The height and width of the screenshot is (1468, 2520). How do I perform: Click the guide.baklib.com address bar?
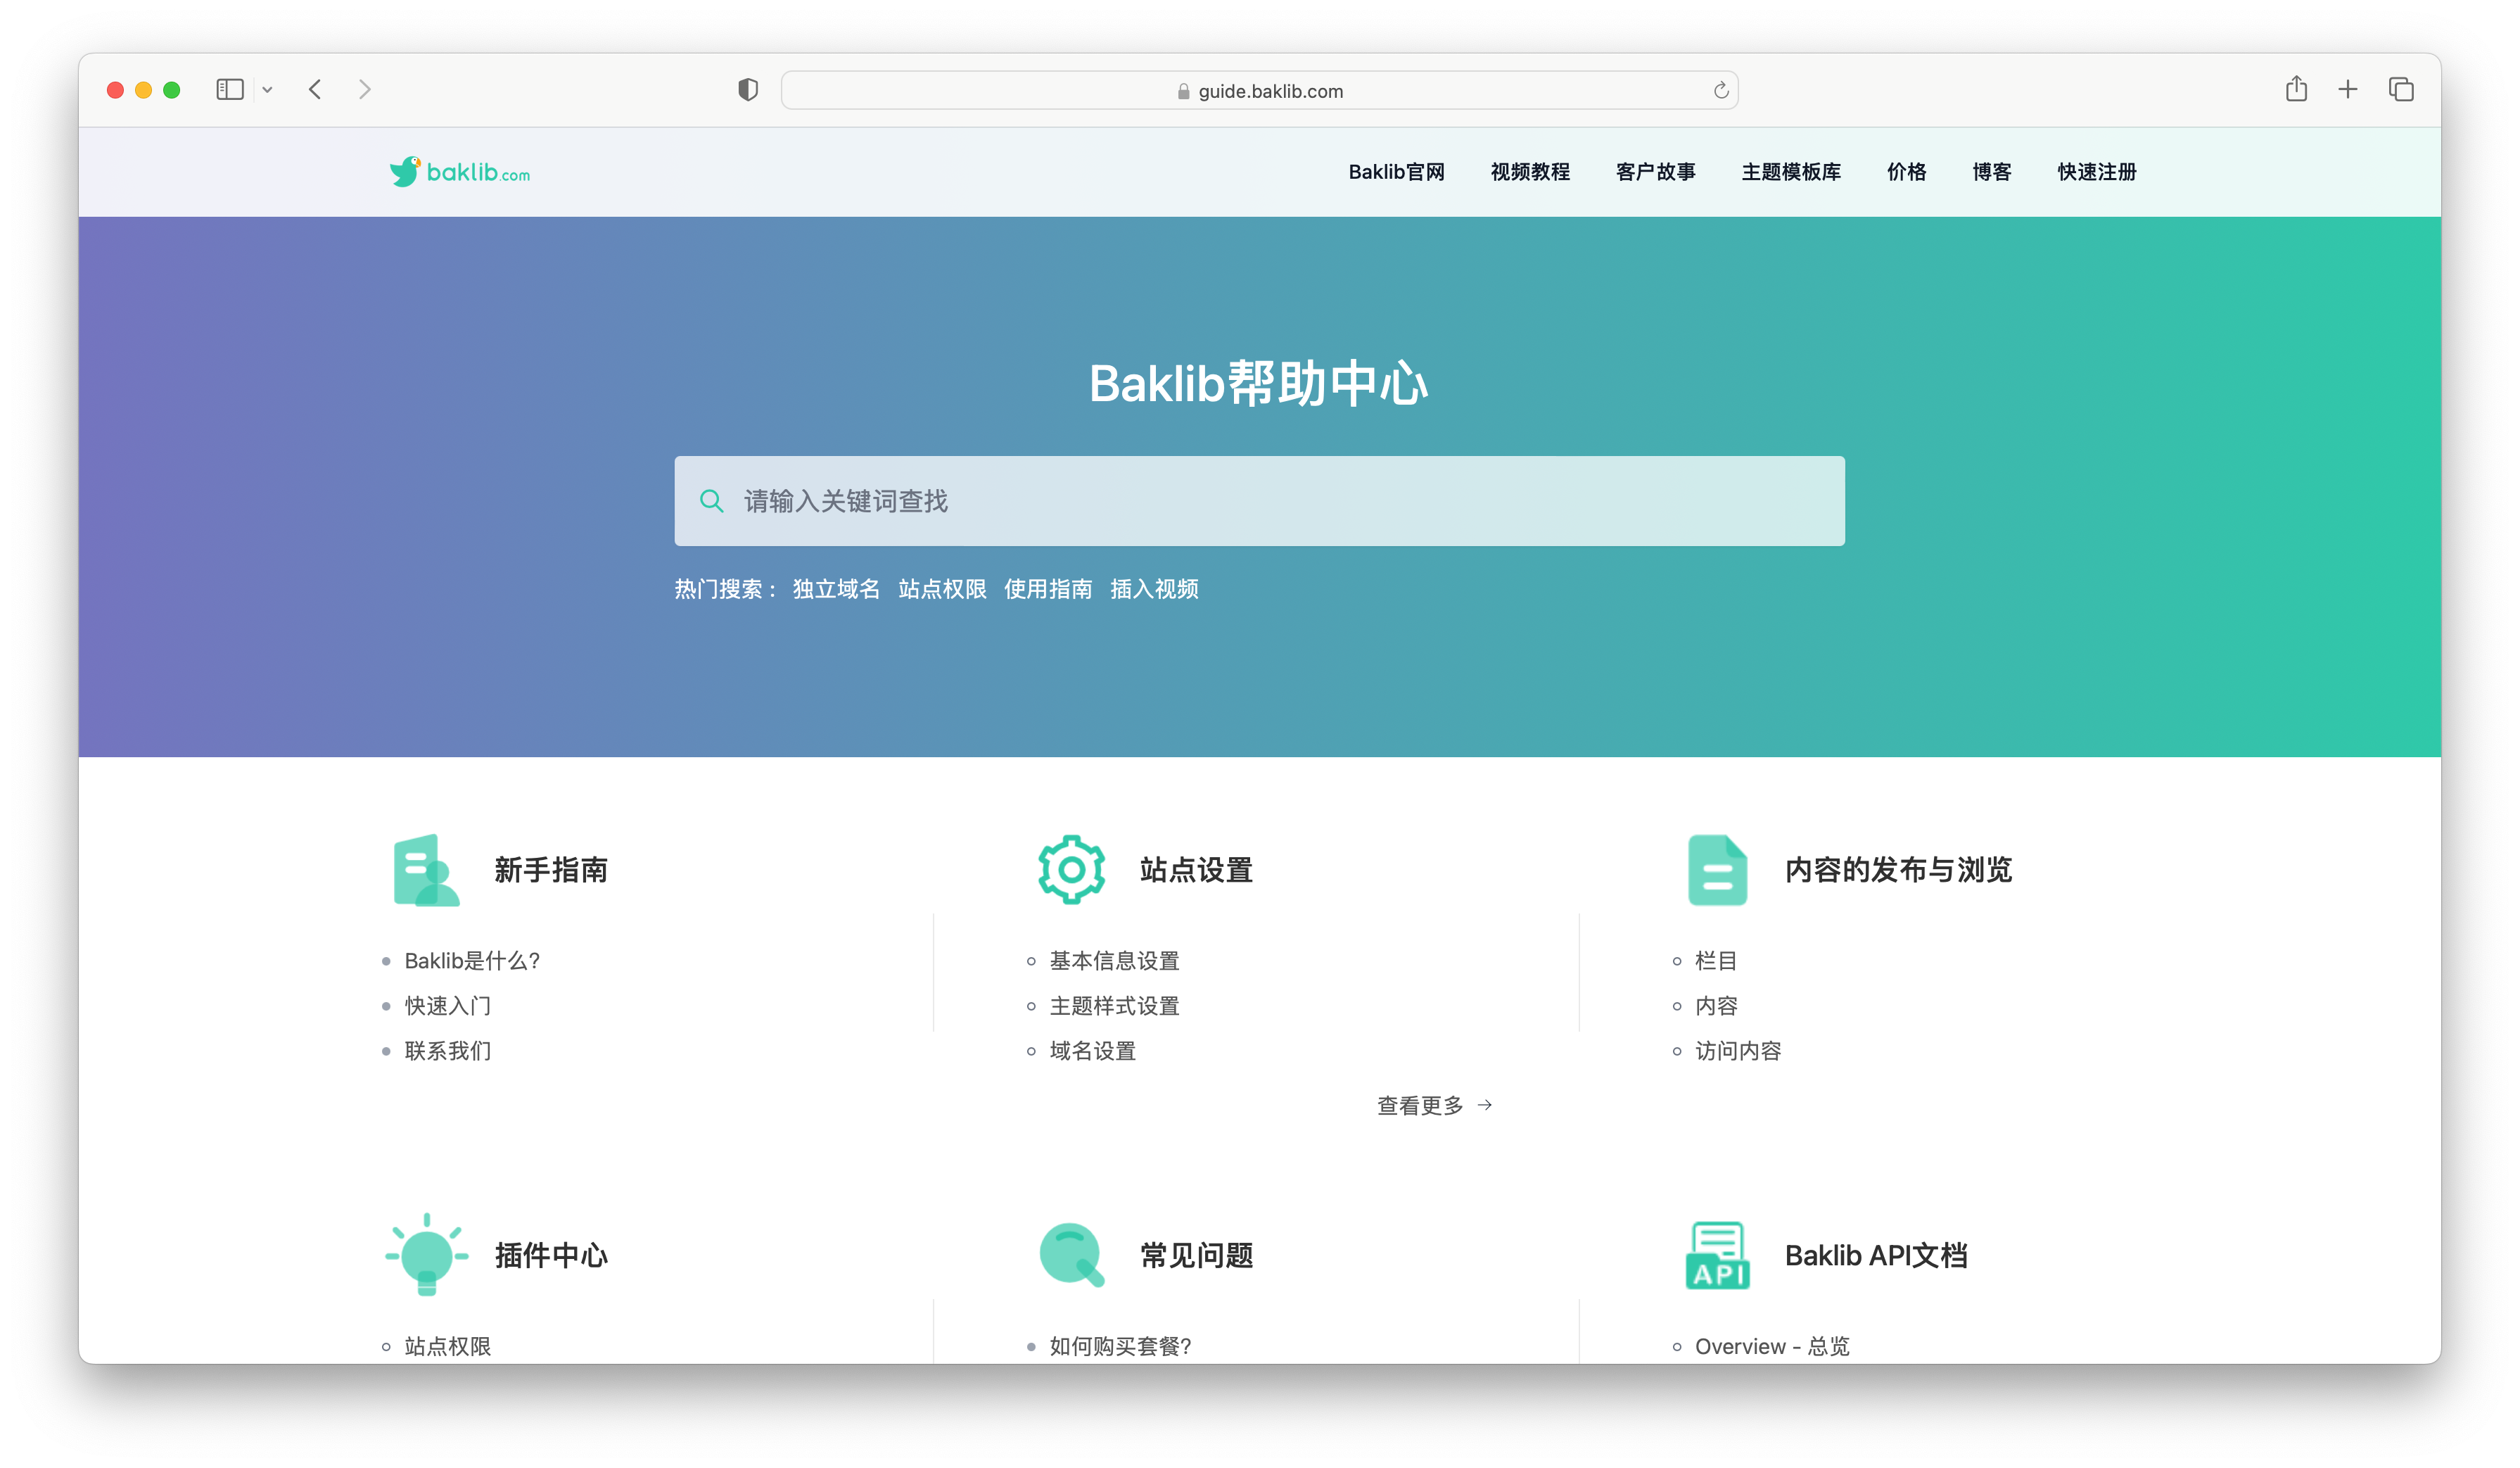pos(1259,90)
